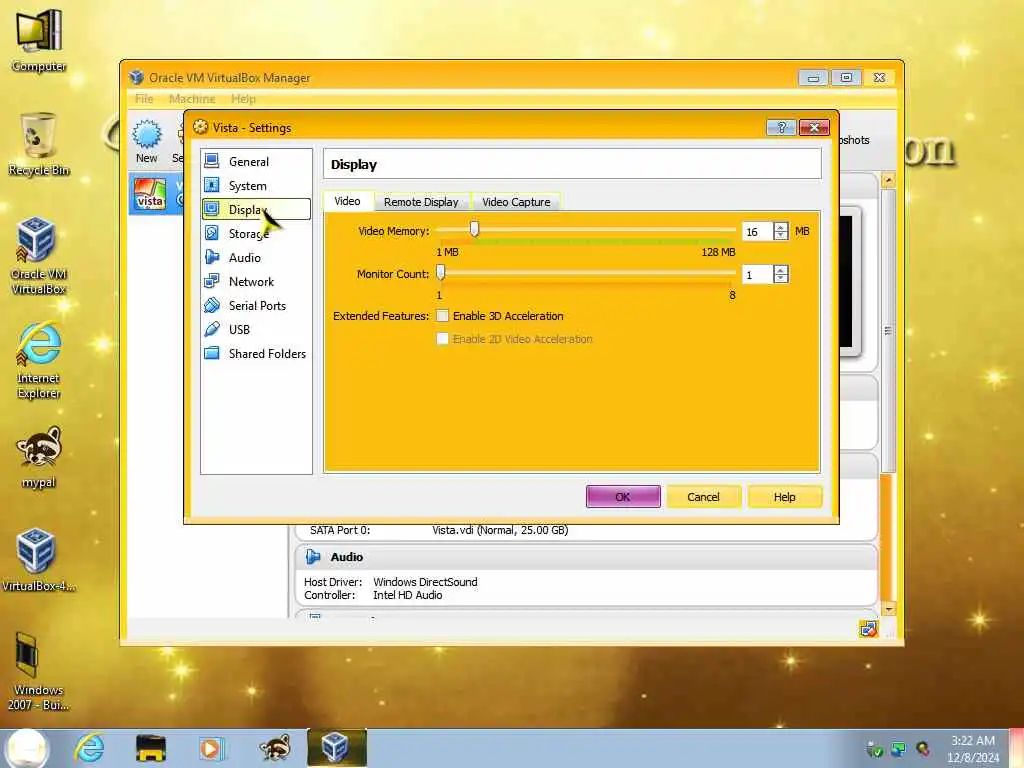The height and width of the screenshot is (768, 1024).
Task: Select the Vista virtual machine entry
Action: coord(157,194)
